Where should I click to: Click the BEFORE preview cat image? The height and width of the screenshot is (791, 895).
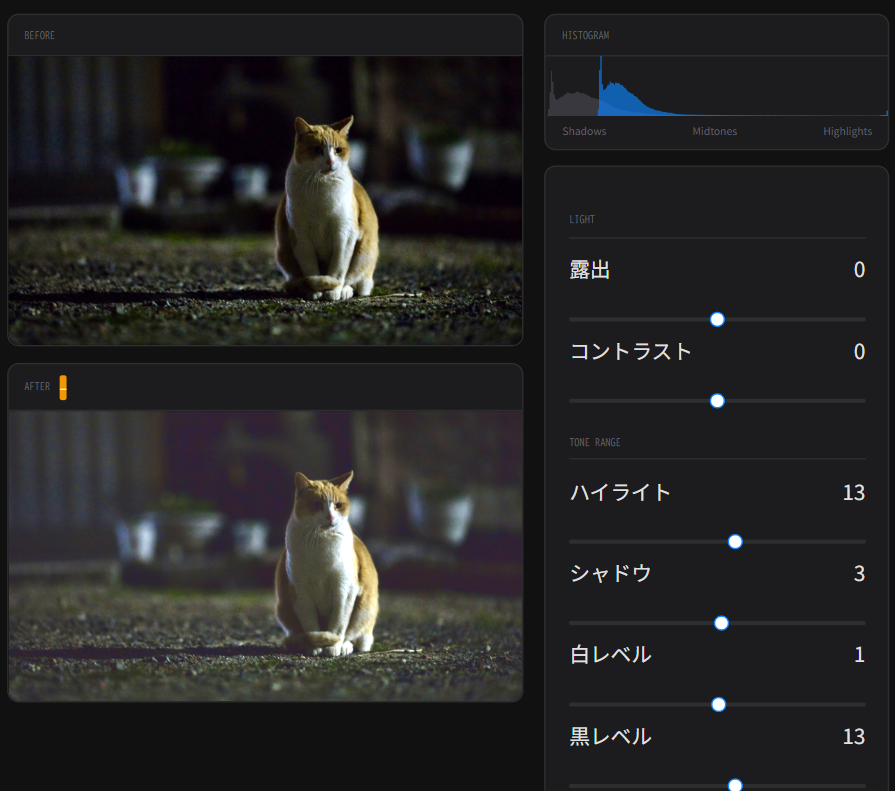[x=265, y=200]
